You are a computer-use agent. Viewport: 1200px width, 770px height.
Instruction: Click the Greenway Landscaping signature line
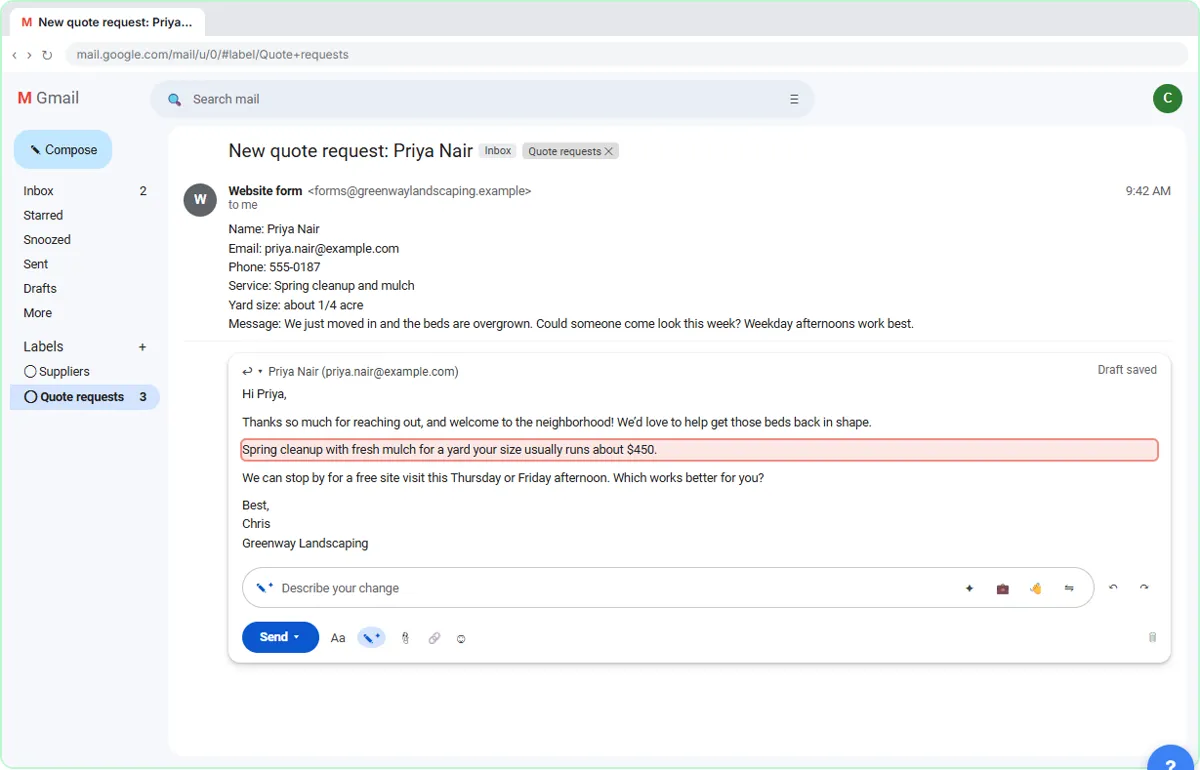[x=305, y=544]
